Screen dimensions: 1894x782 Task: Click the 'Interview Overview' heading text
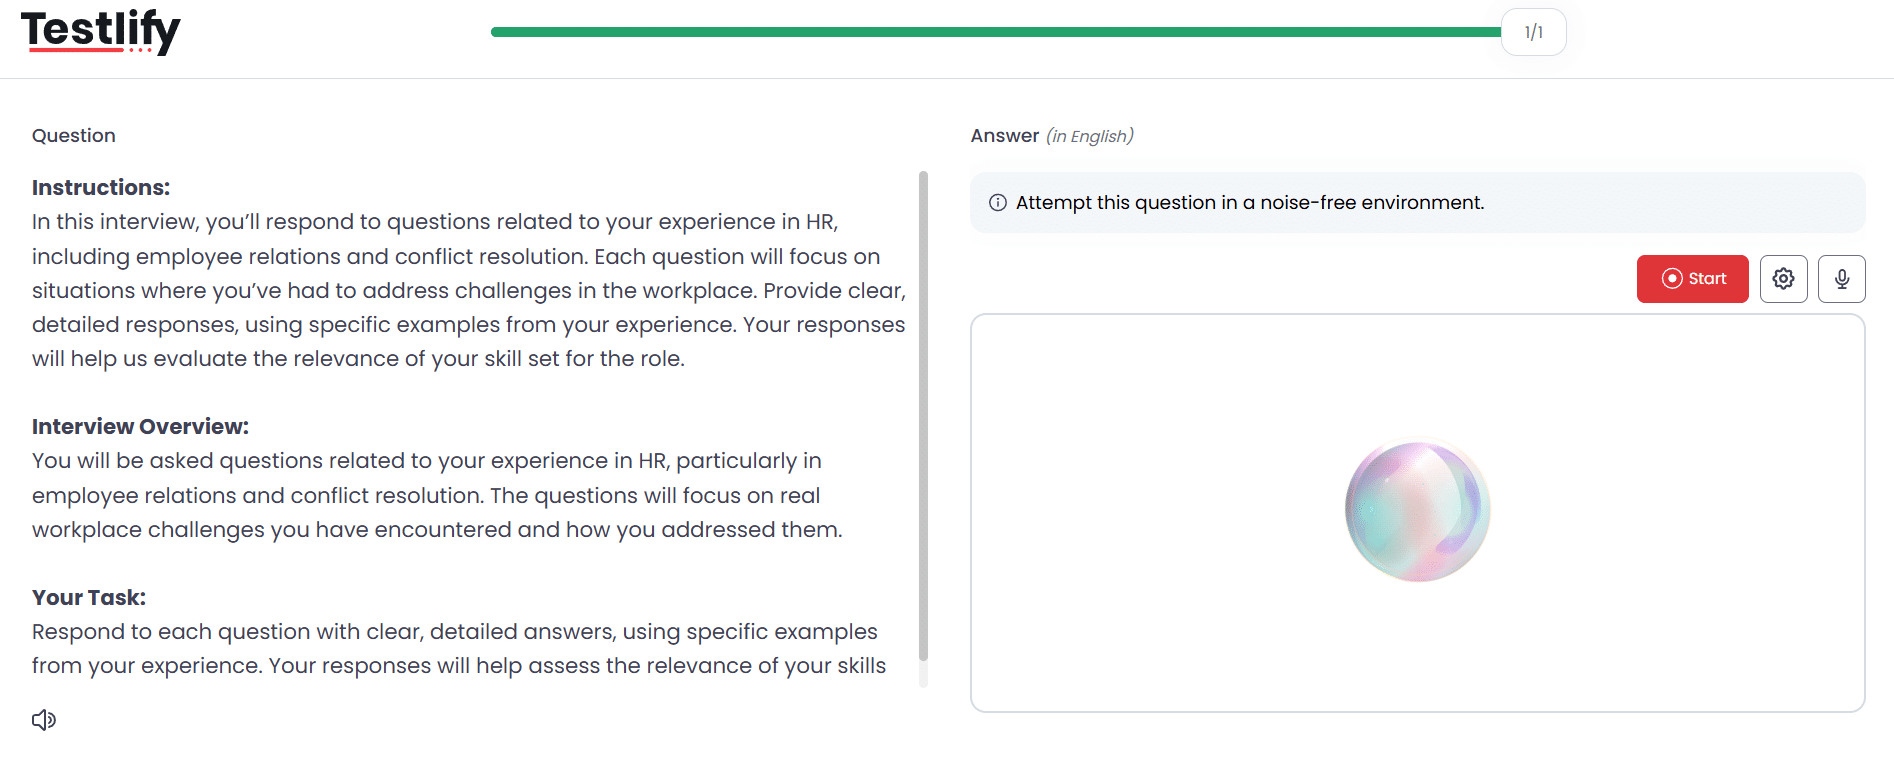point(140,426)
